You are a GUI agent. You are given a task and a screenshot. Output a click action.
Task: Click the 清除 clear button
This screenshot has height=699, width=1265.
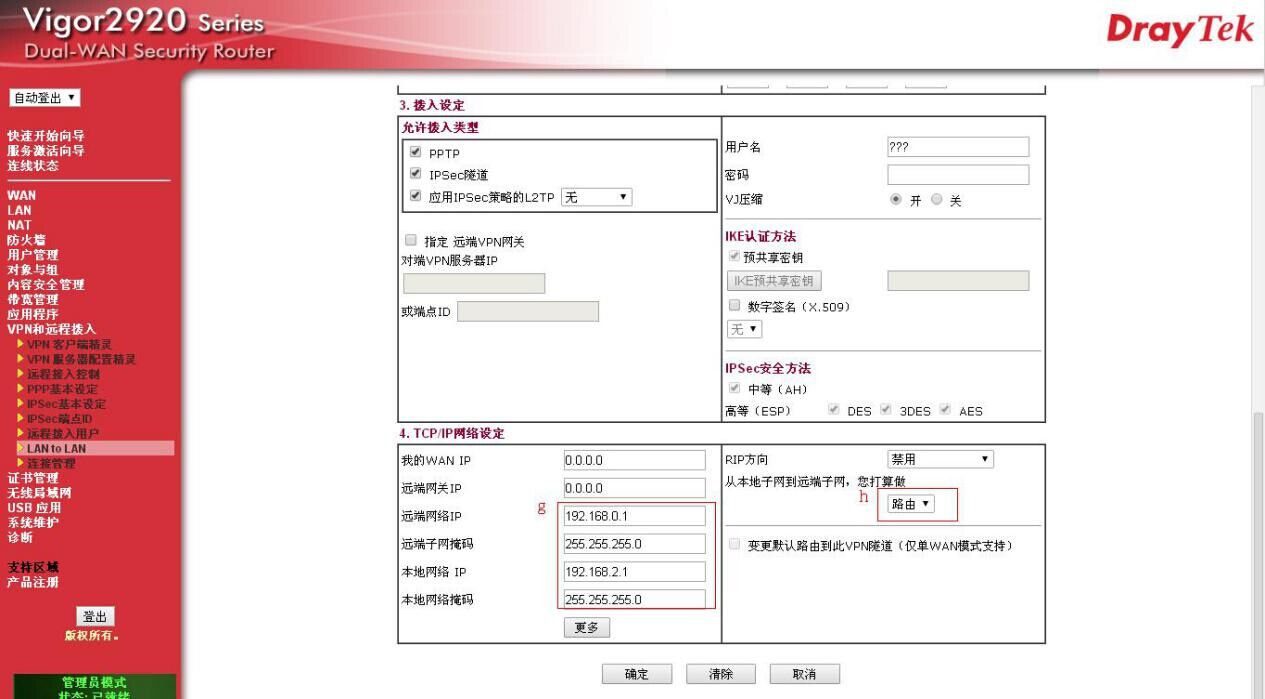point(720,674)
